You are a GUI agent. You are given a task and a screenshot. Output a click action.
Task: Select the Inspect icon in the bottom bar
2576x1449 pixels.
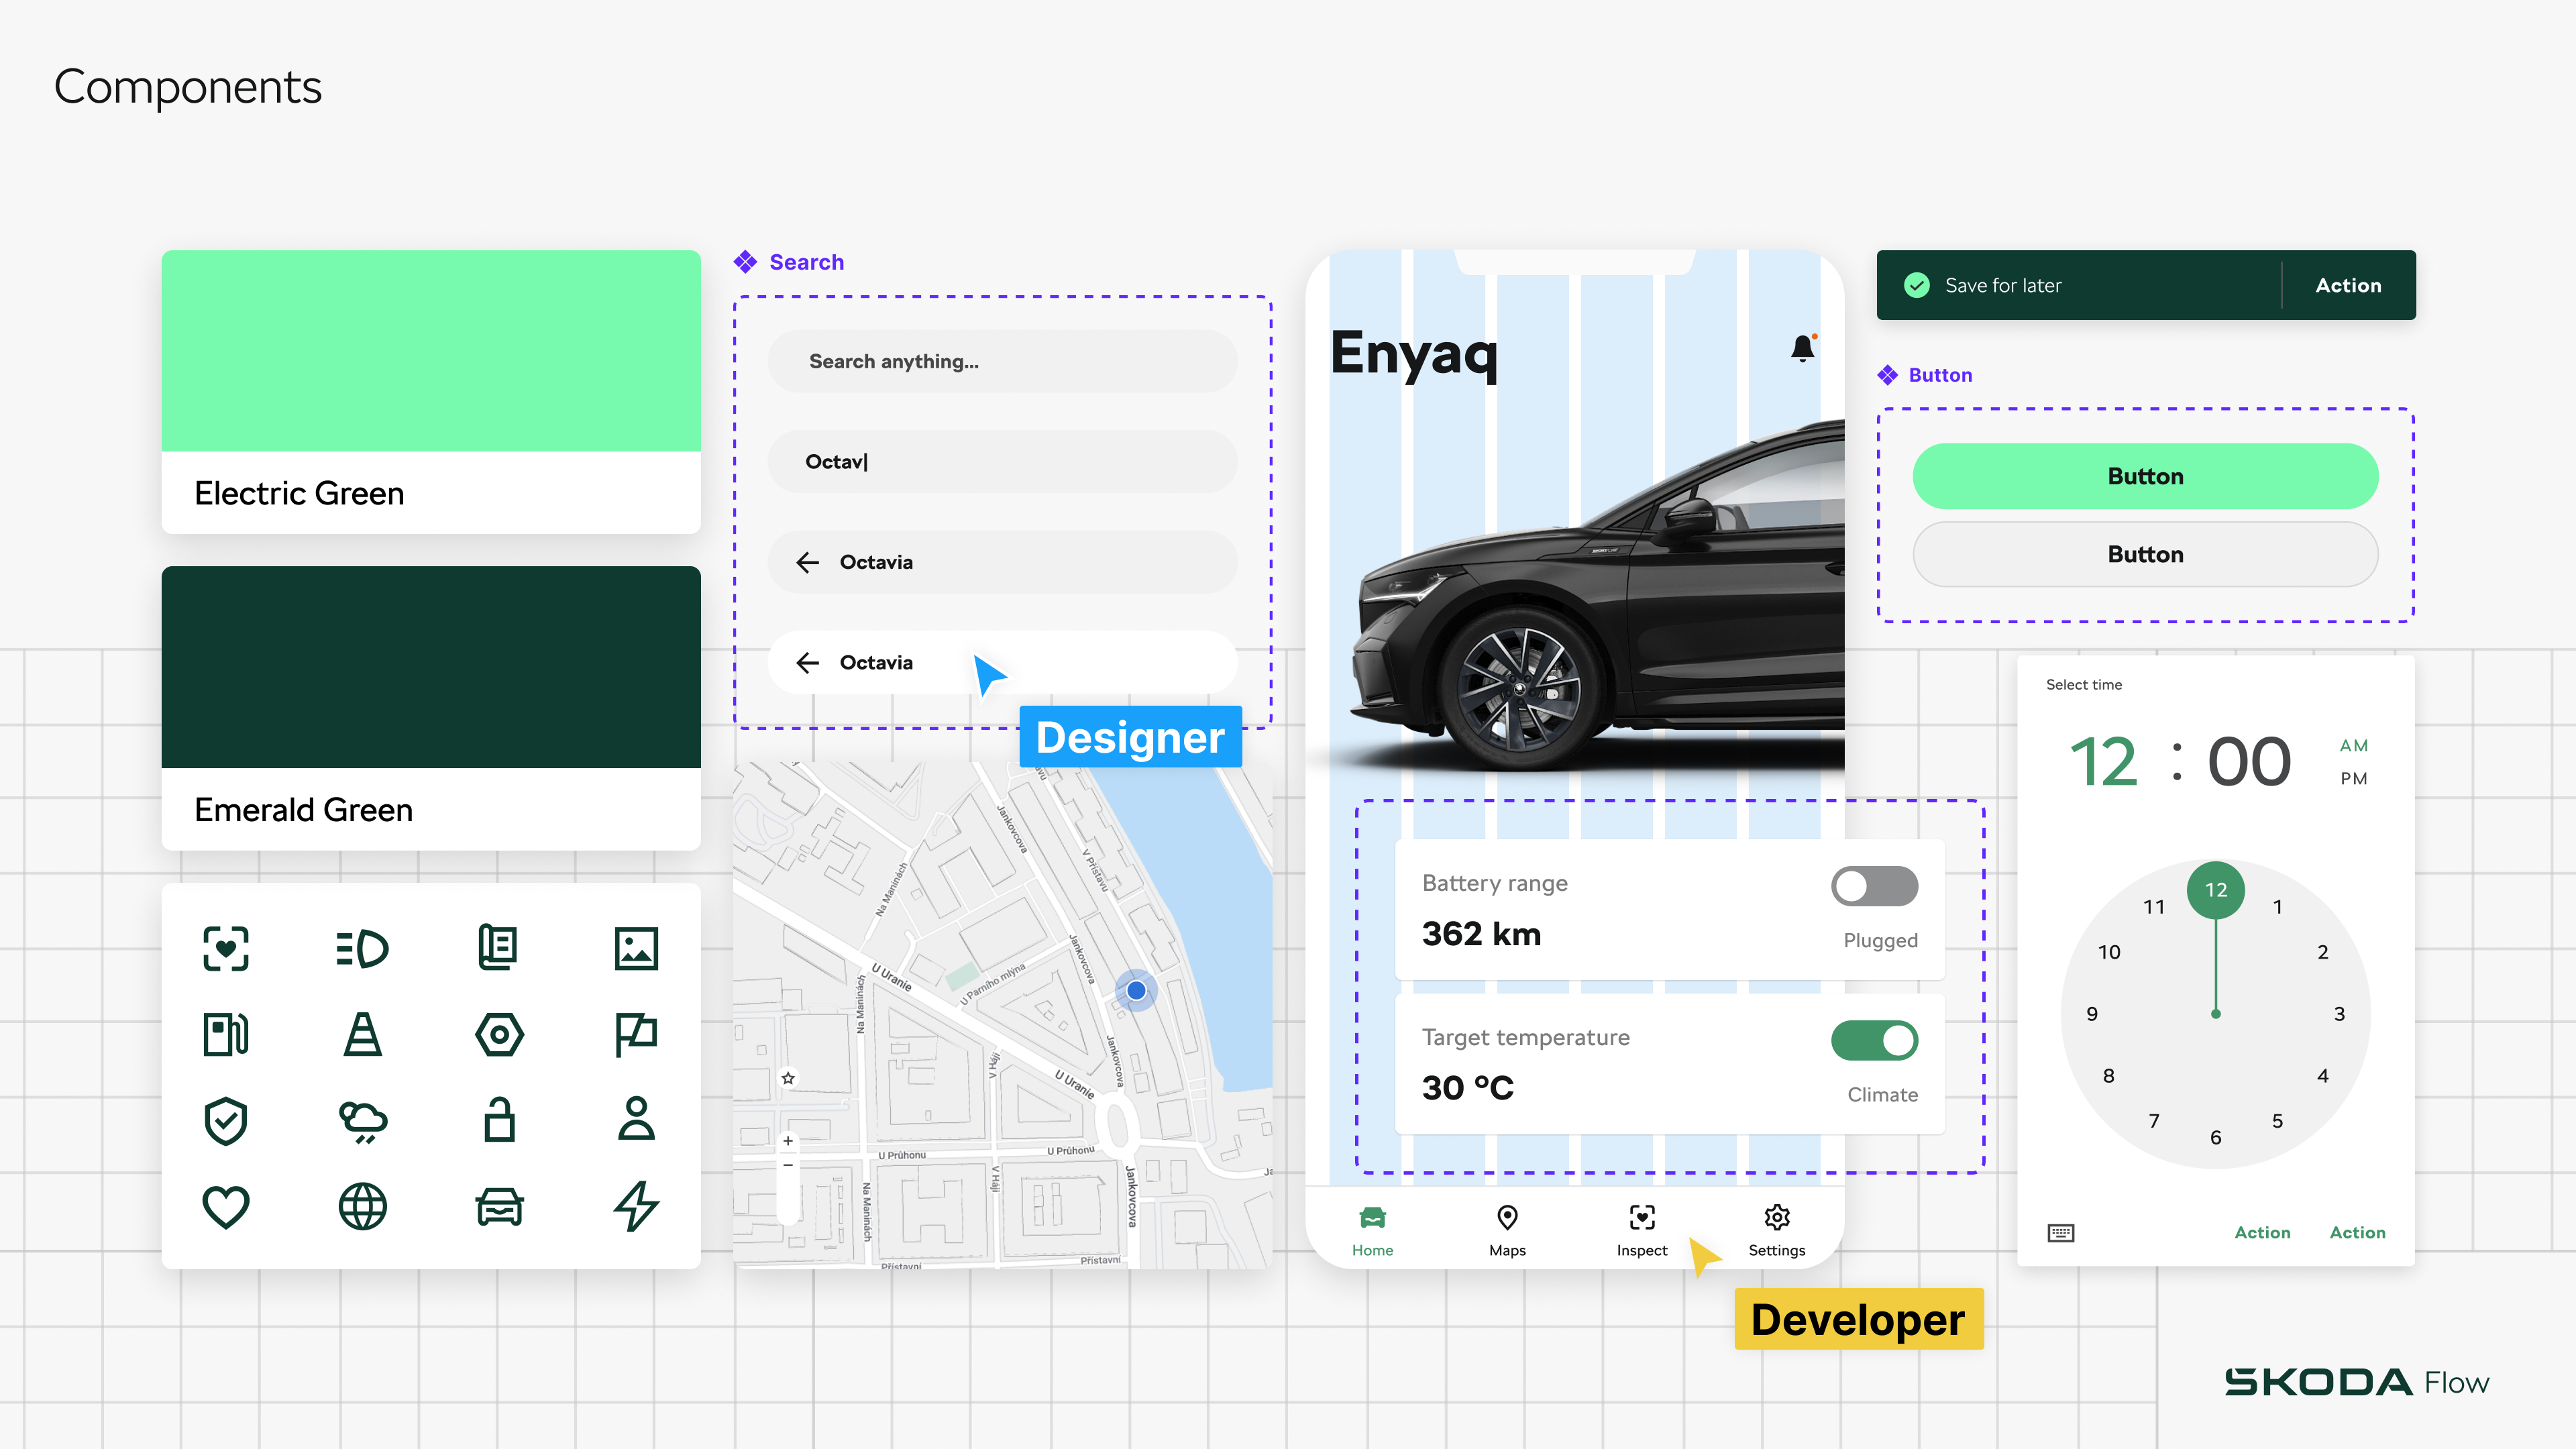point(1641,1218)
